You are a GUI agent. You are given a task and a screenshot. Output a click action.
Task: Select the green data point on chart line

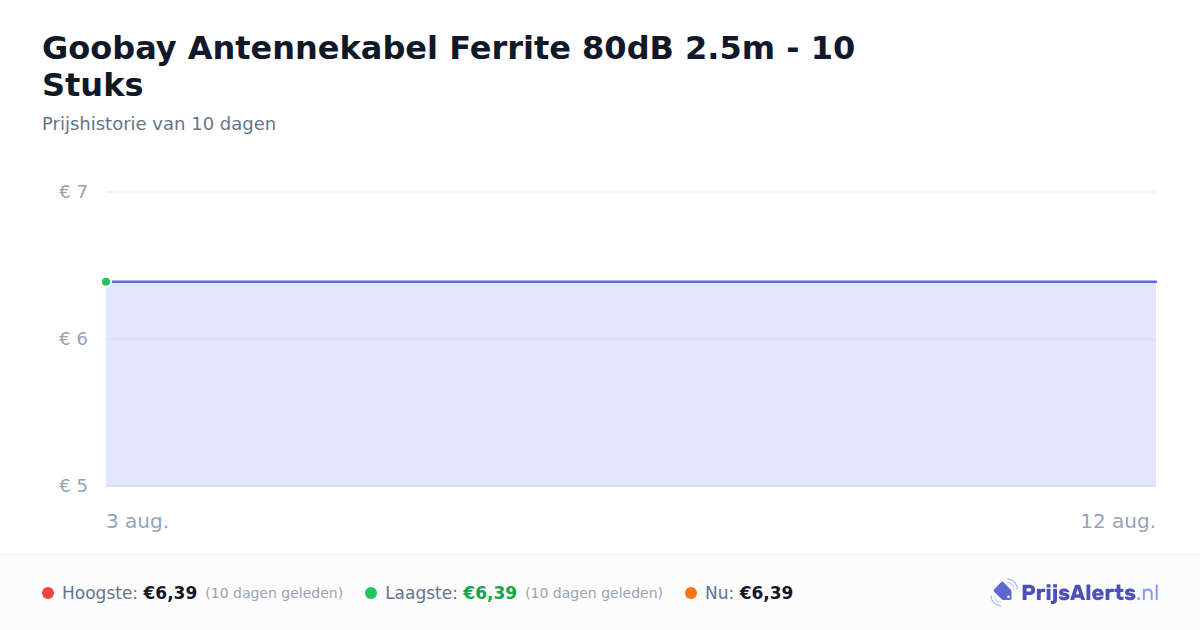click(x=106, y=282)
